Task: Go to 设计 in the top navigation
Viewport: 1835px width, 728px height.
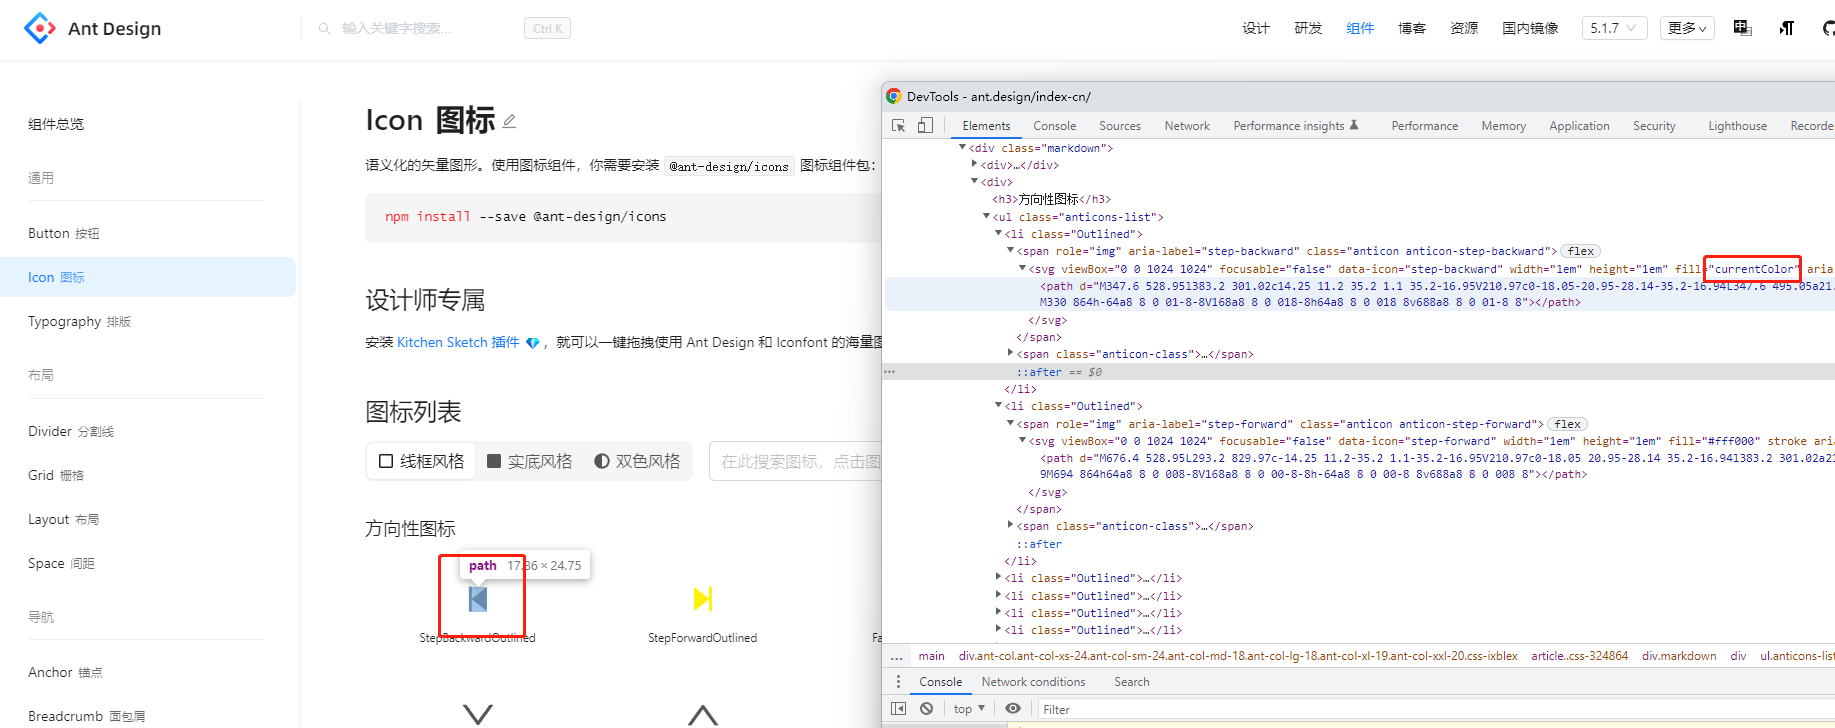Action: pyautogui.click(x=1256, y=28)
